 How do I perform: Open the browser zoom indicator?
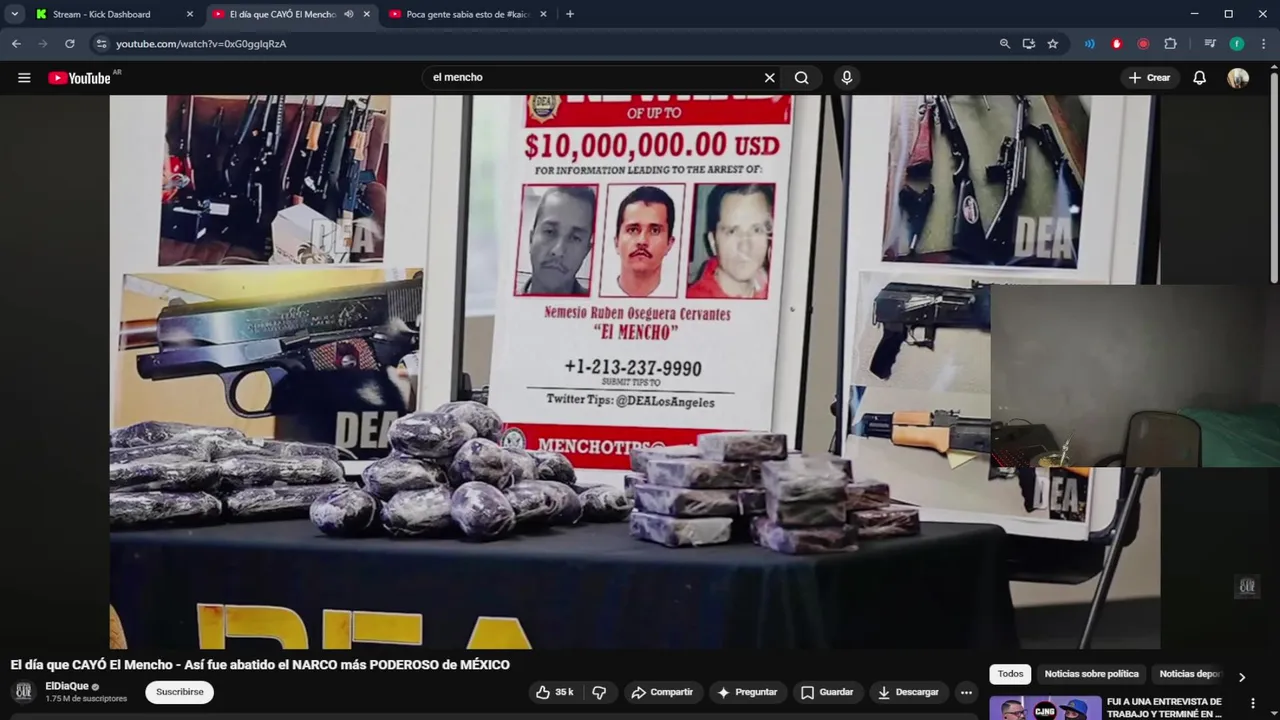click(1005, 44)
